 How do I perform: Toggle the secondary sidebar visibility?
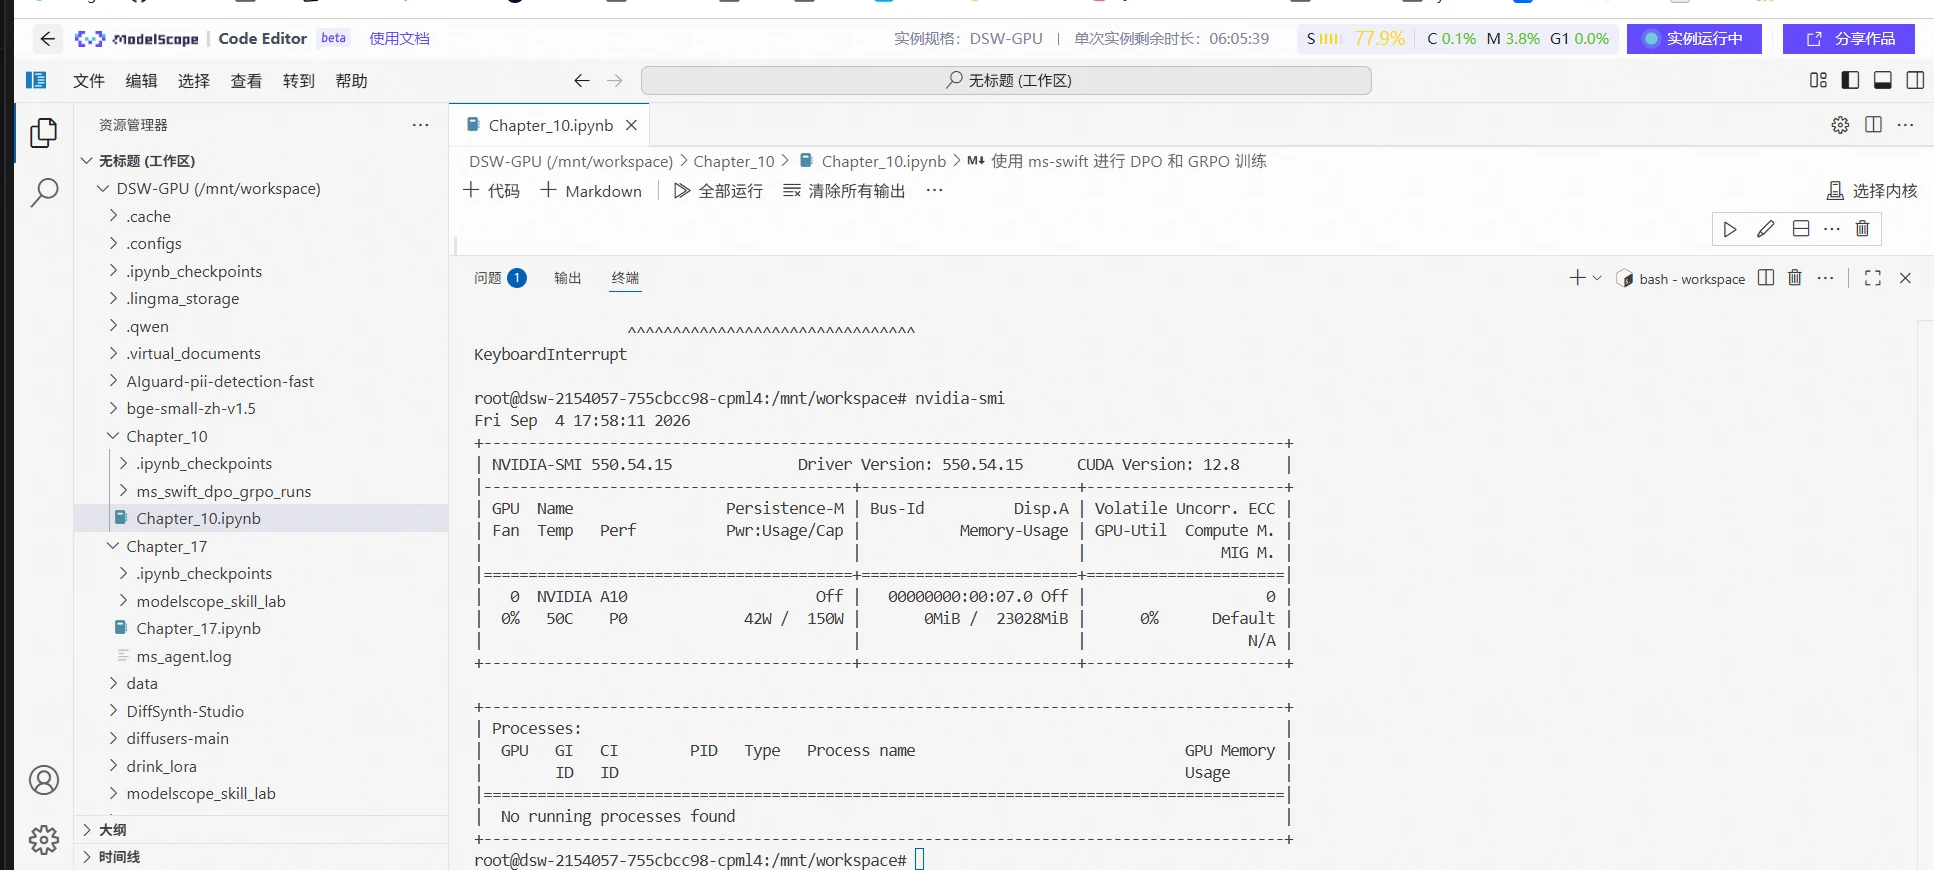(1915, 80)
